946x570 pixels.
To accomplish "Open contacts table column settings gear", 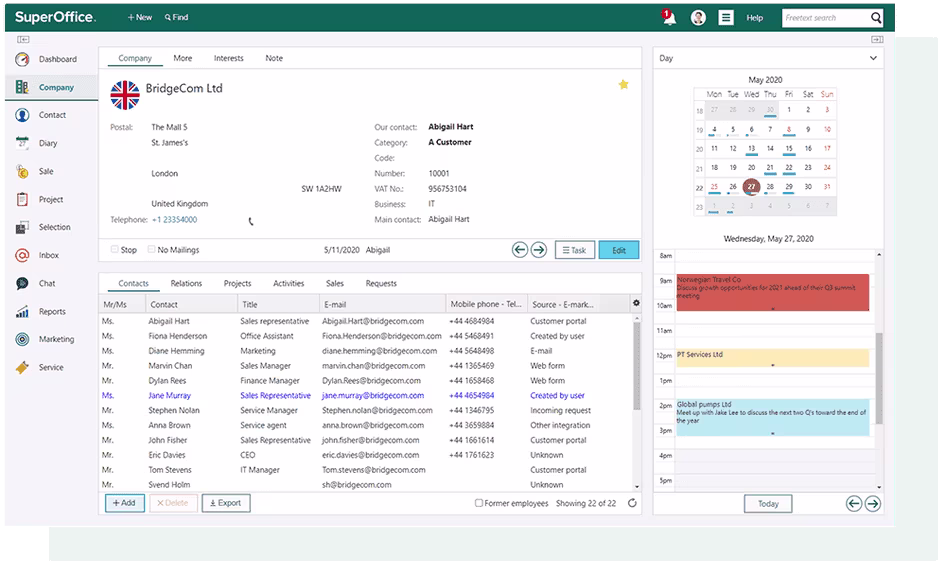I will (636, 303).
